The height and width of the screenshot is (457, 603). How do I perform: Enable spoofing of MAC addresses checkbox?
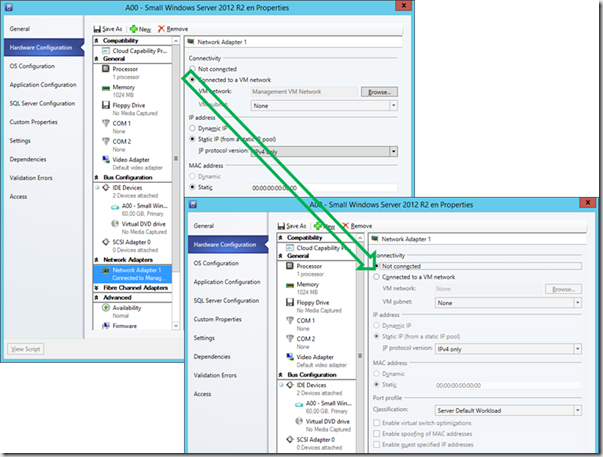(376, 434)
